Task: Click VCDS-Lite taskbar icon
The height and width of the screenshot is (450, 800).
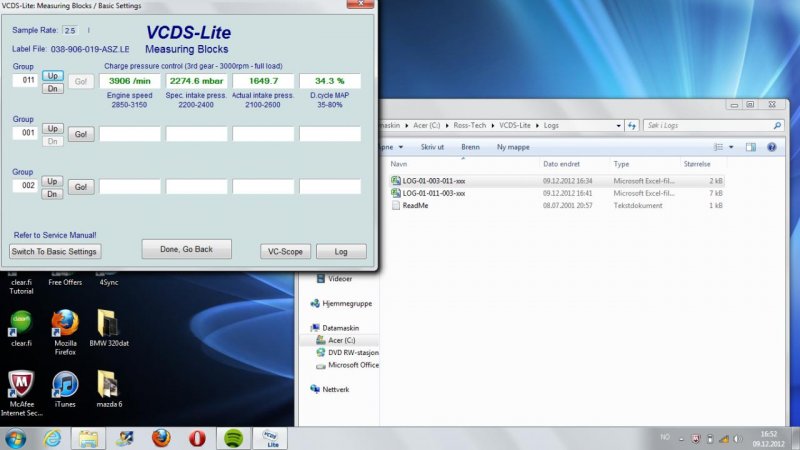Action: point(270,439)
